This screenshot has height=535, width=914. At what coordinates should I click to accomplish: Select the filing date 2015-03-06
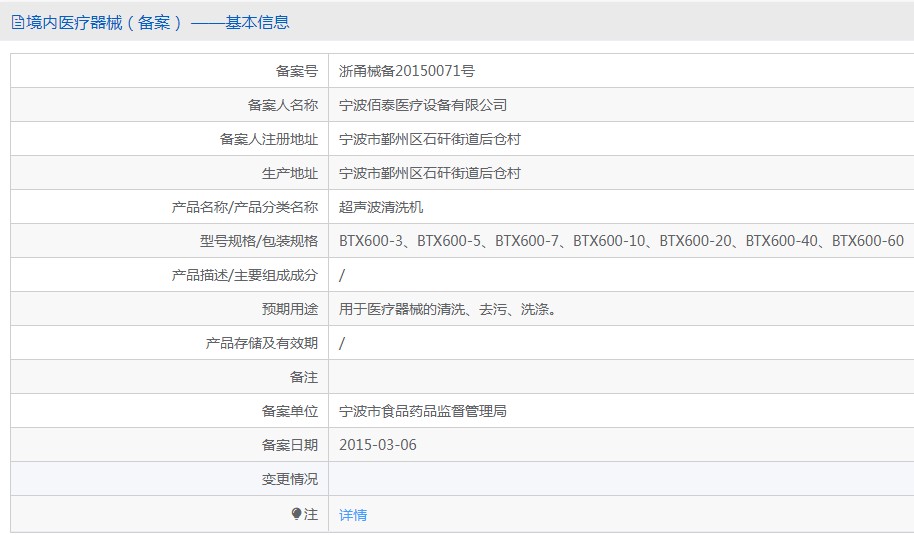tap(378, 445)
